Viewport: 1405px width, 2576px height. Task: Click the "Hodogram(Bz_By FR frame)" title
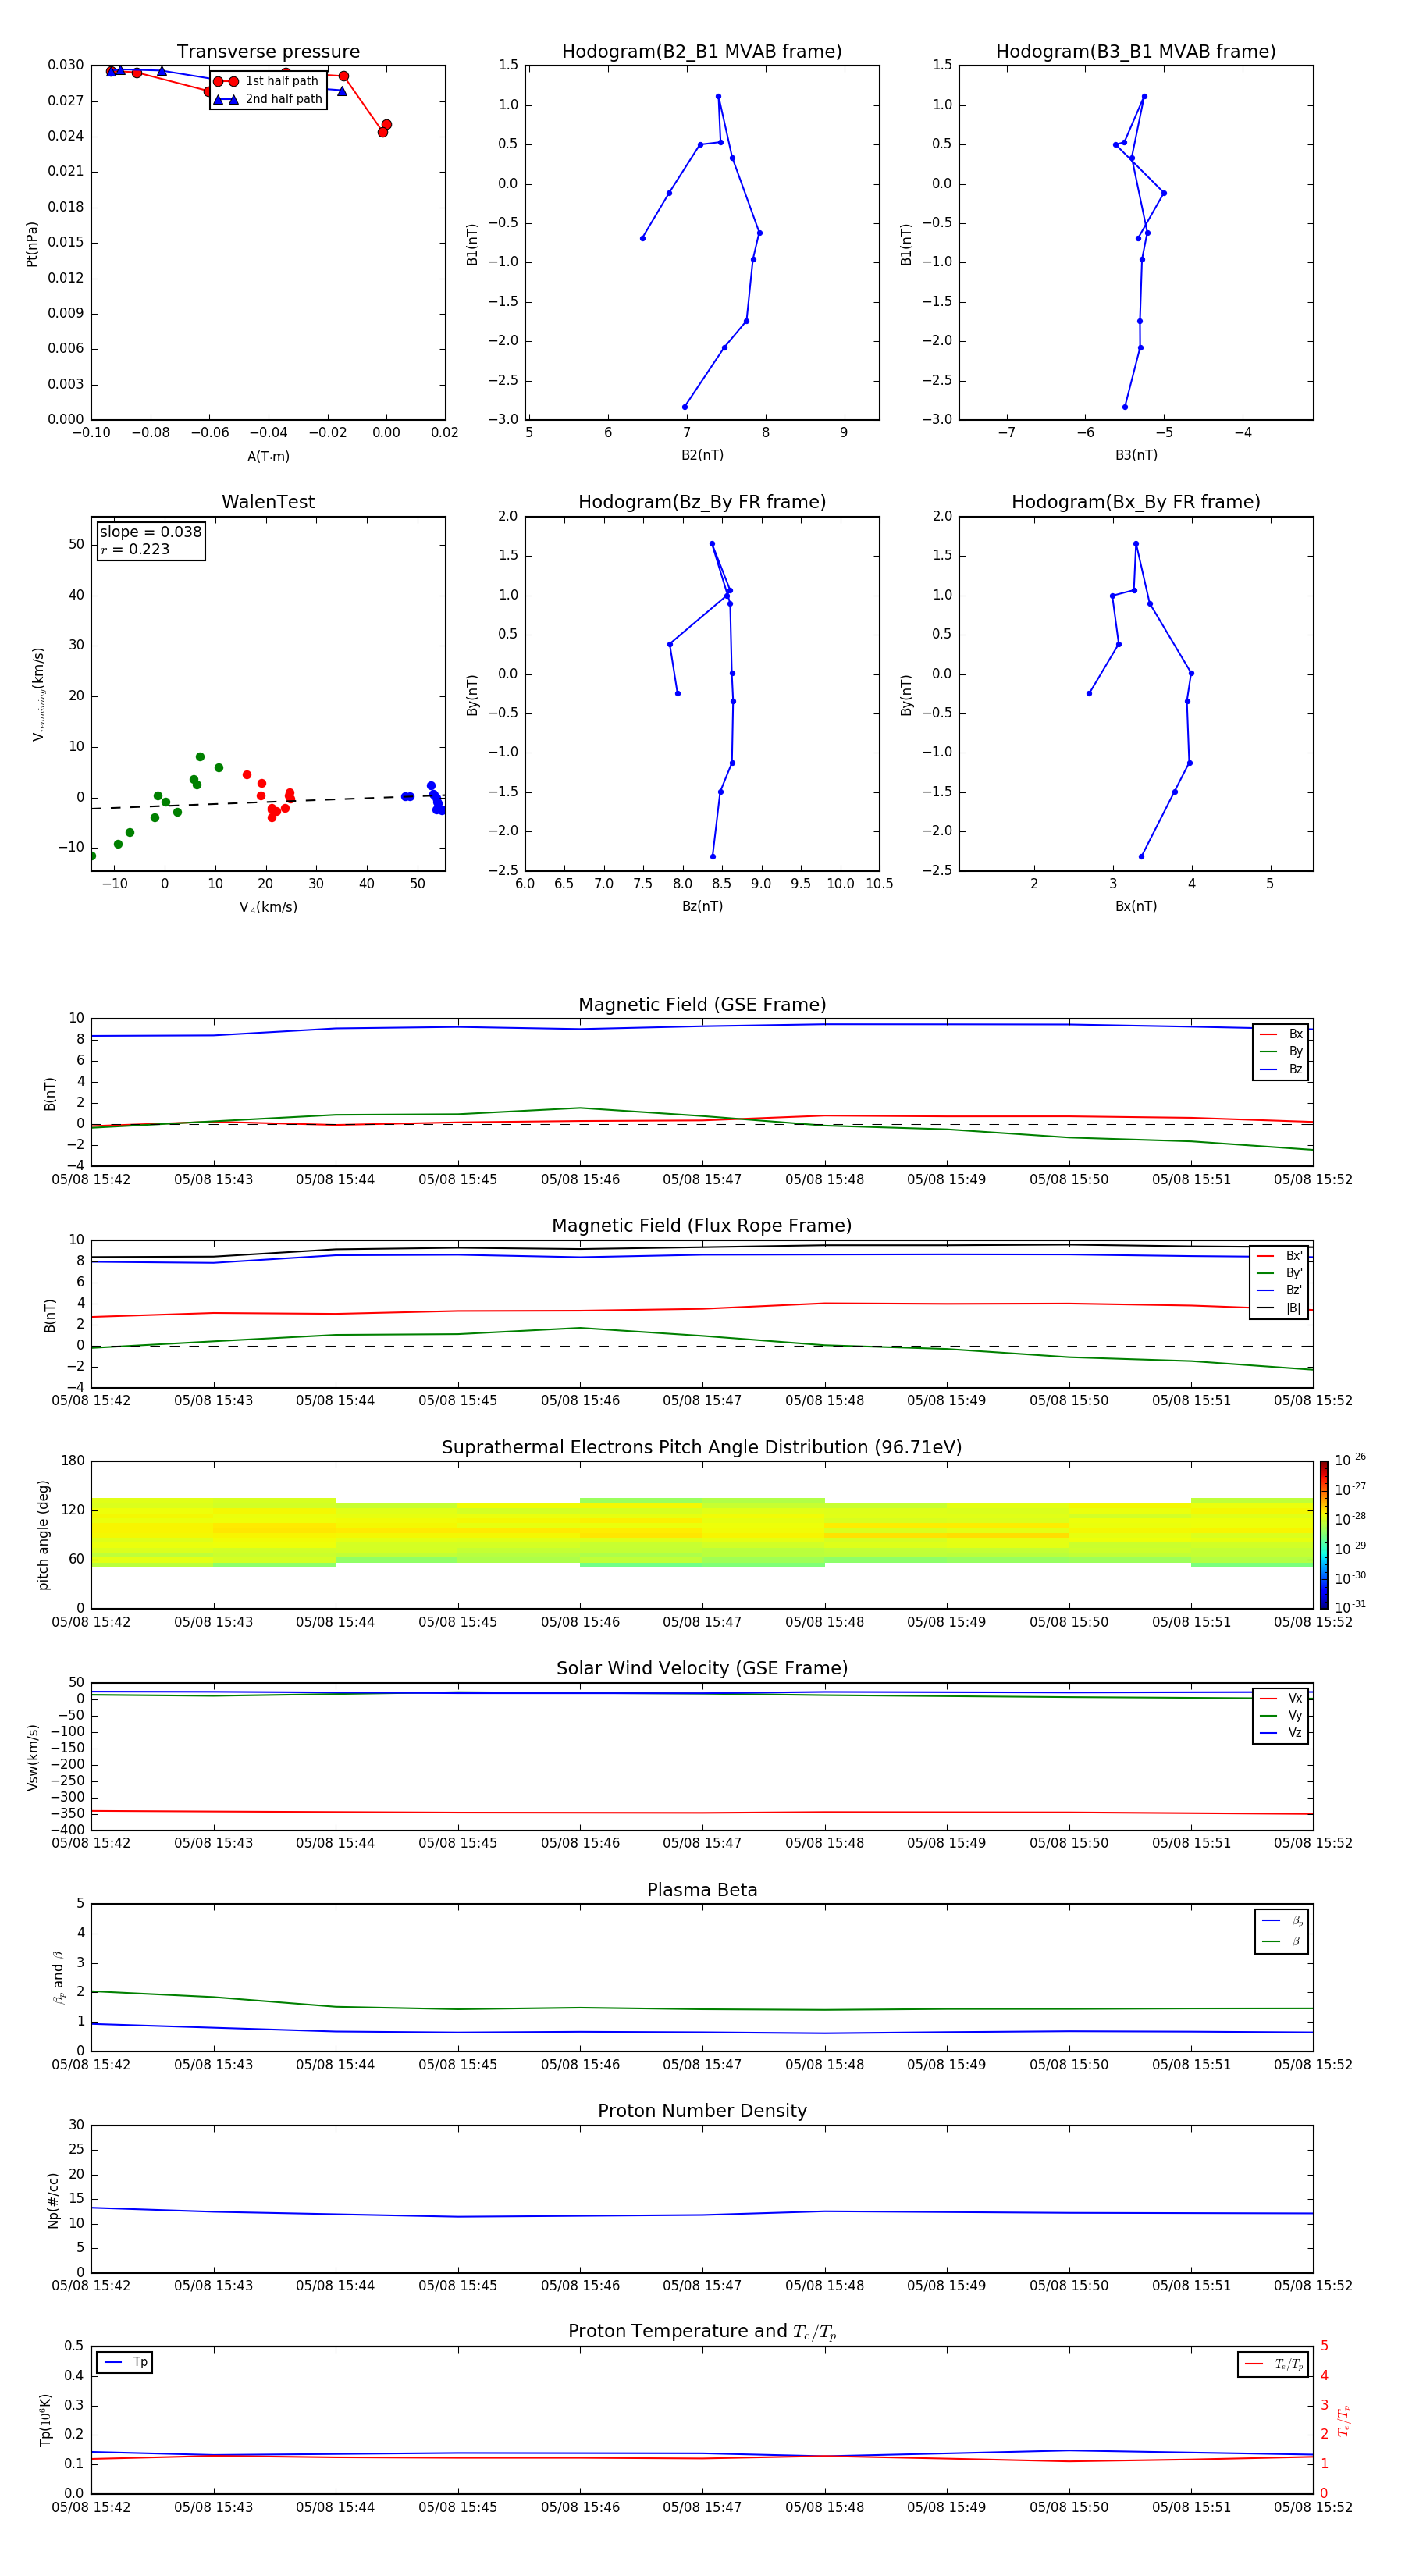click(x=702, y=502)
